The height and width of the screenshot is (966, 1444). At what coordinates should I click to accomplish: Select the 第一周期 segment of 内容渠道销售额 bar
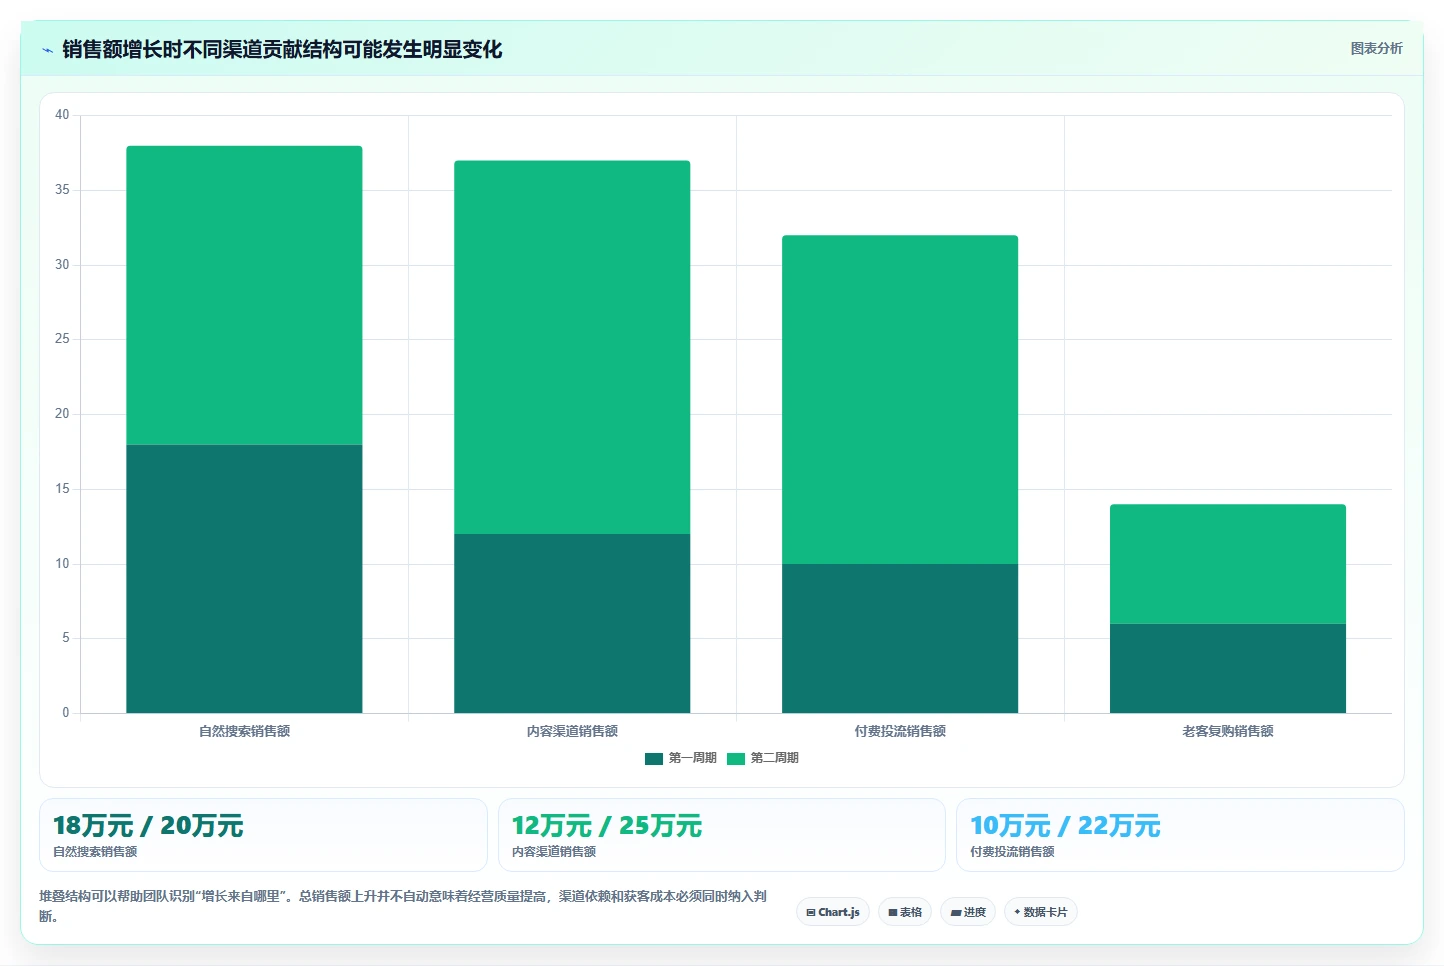(x=572, y=623)
